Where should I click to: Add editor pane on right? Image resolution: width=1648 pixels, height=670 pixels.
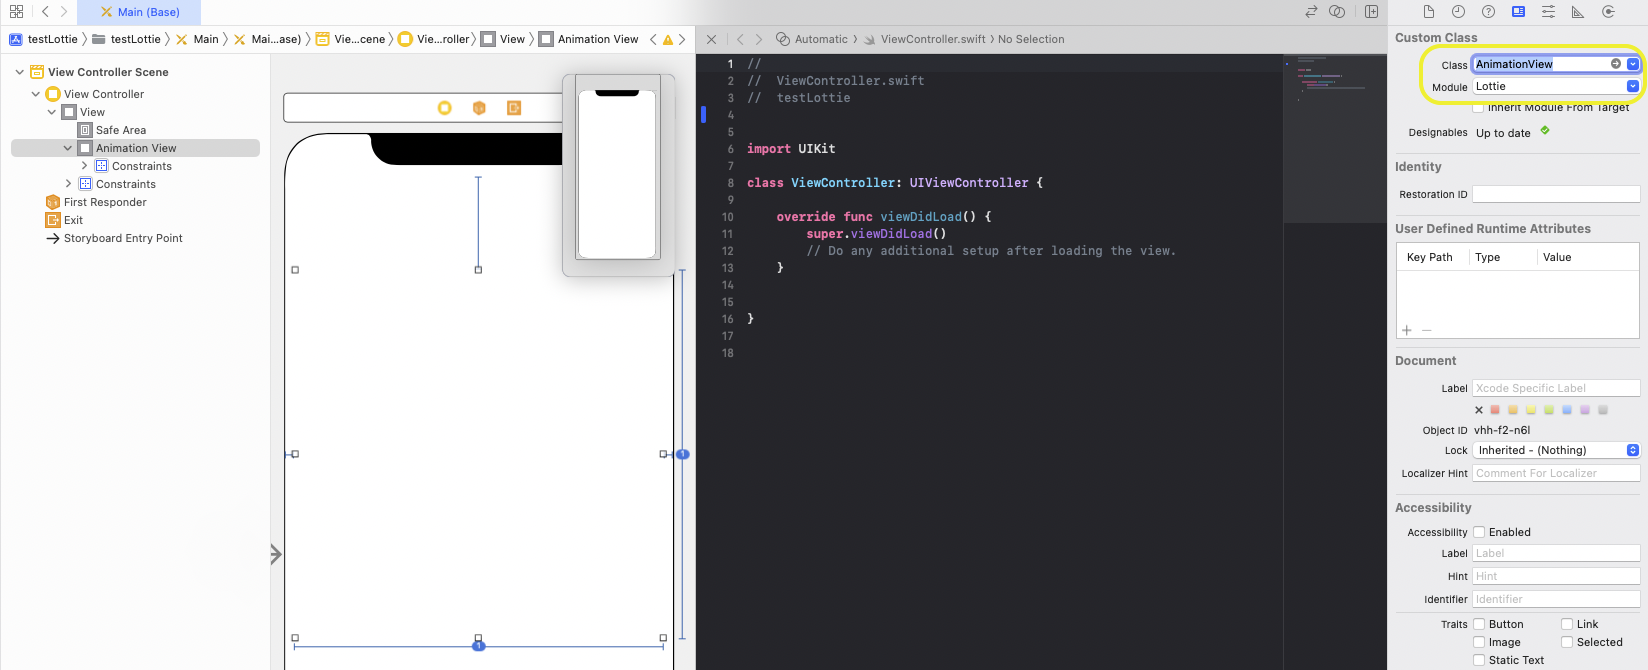(x=1372, y=12)
